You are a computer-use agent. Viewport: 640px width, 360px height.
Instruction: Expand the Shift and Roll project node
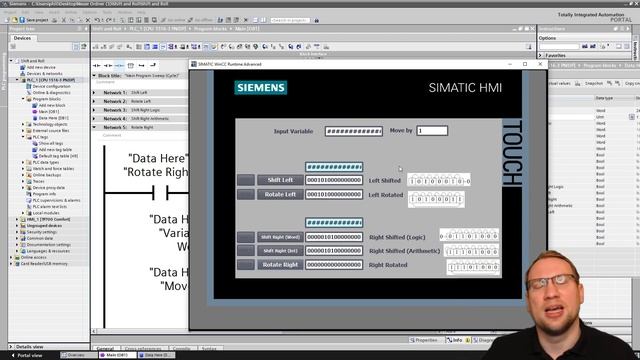[x=11, y=61]
